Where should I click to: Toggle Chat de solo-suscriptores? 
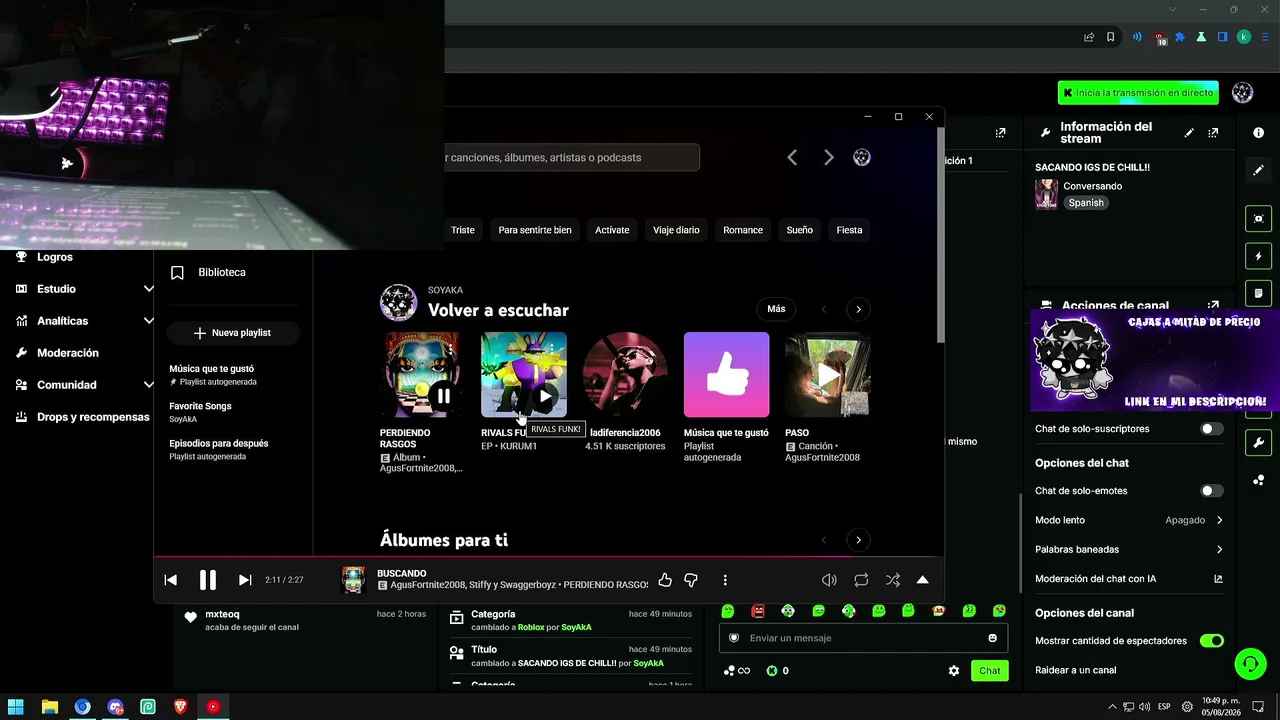1212,429
